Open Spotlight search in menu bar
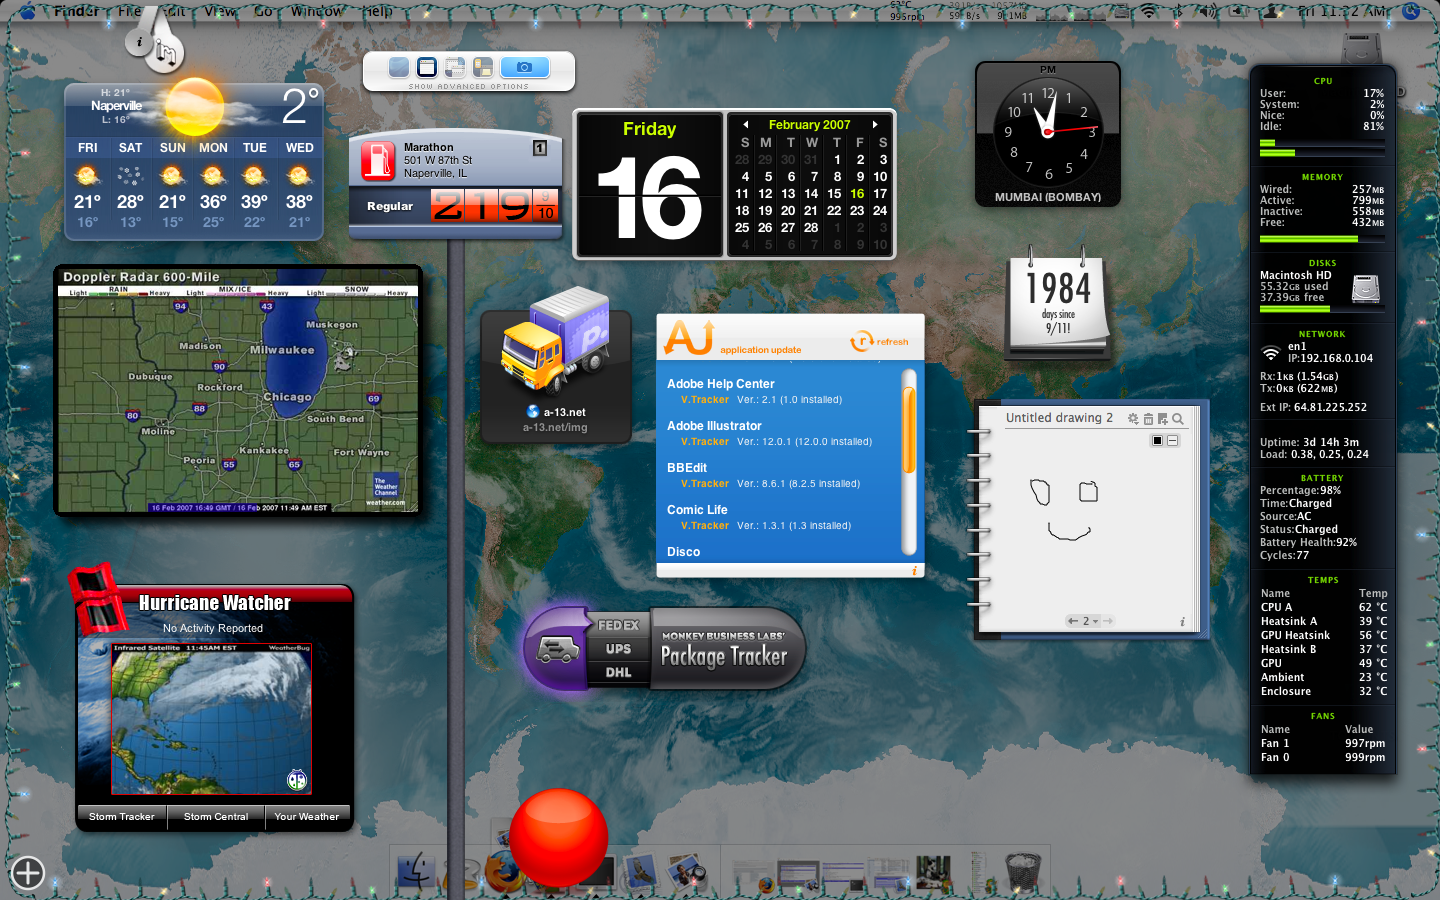The width and height of the screenshot is (1440, 900). [x=1411, y=12]
